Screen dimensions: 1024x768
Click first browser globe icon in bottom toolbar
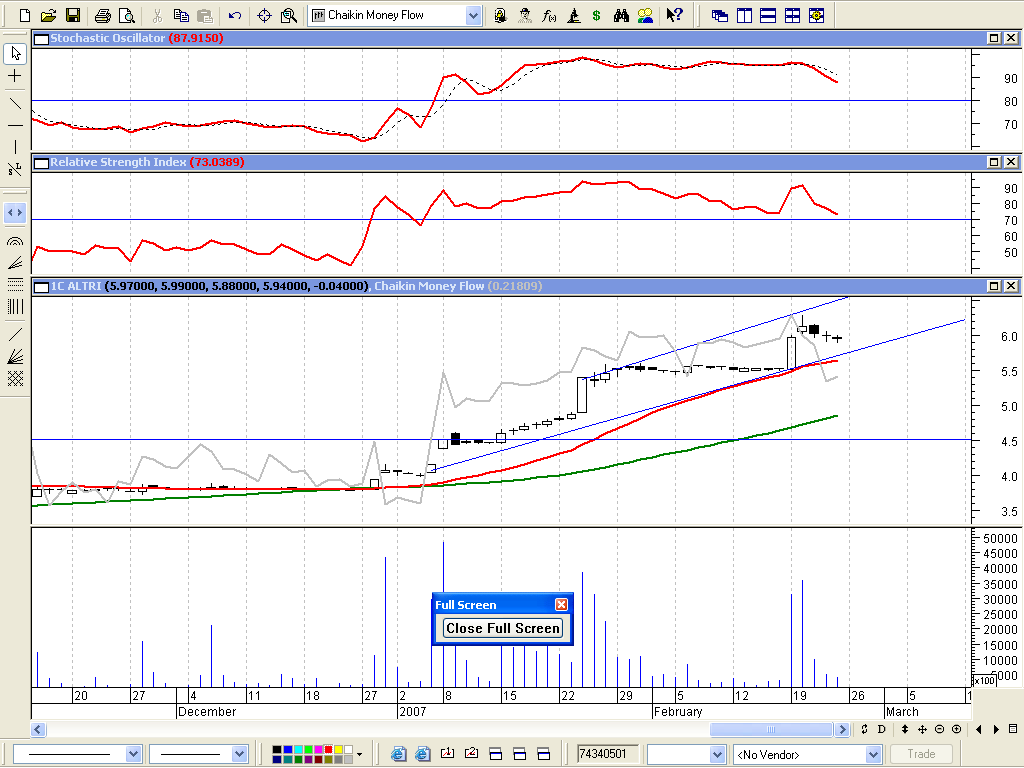point(398,754)
